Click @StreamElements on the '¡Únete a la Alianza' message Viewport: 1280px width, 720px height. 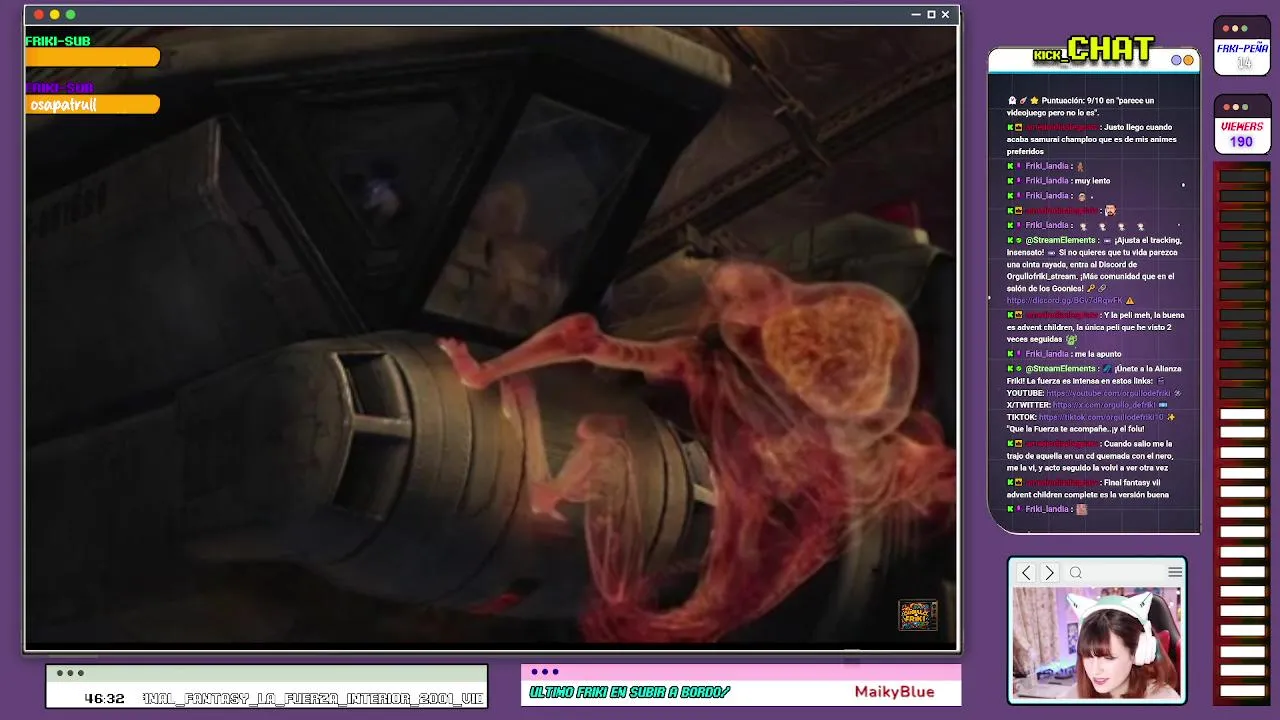[1061, 369]
